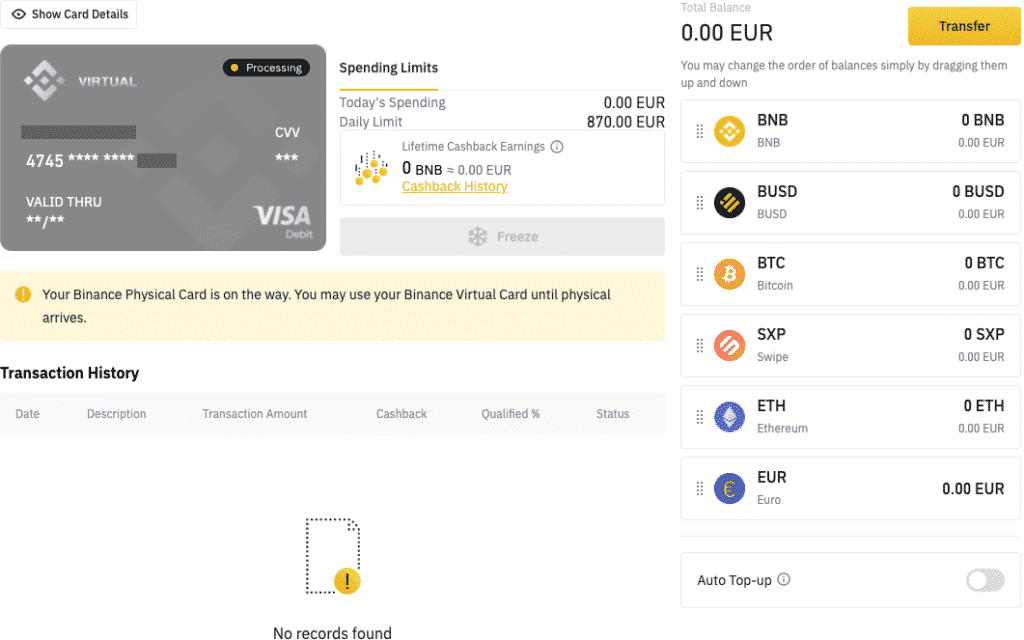Image resolution: width=1024 pixels, height=640 pixels.
Task: Click the Swipe SXP icon
Action: pyautogui.click(x=729, y=345)
